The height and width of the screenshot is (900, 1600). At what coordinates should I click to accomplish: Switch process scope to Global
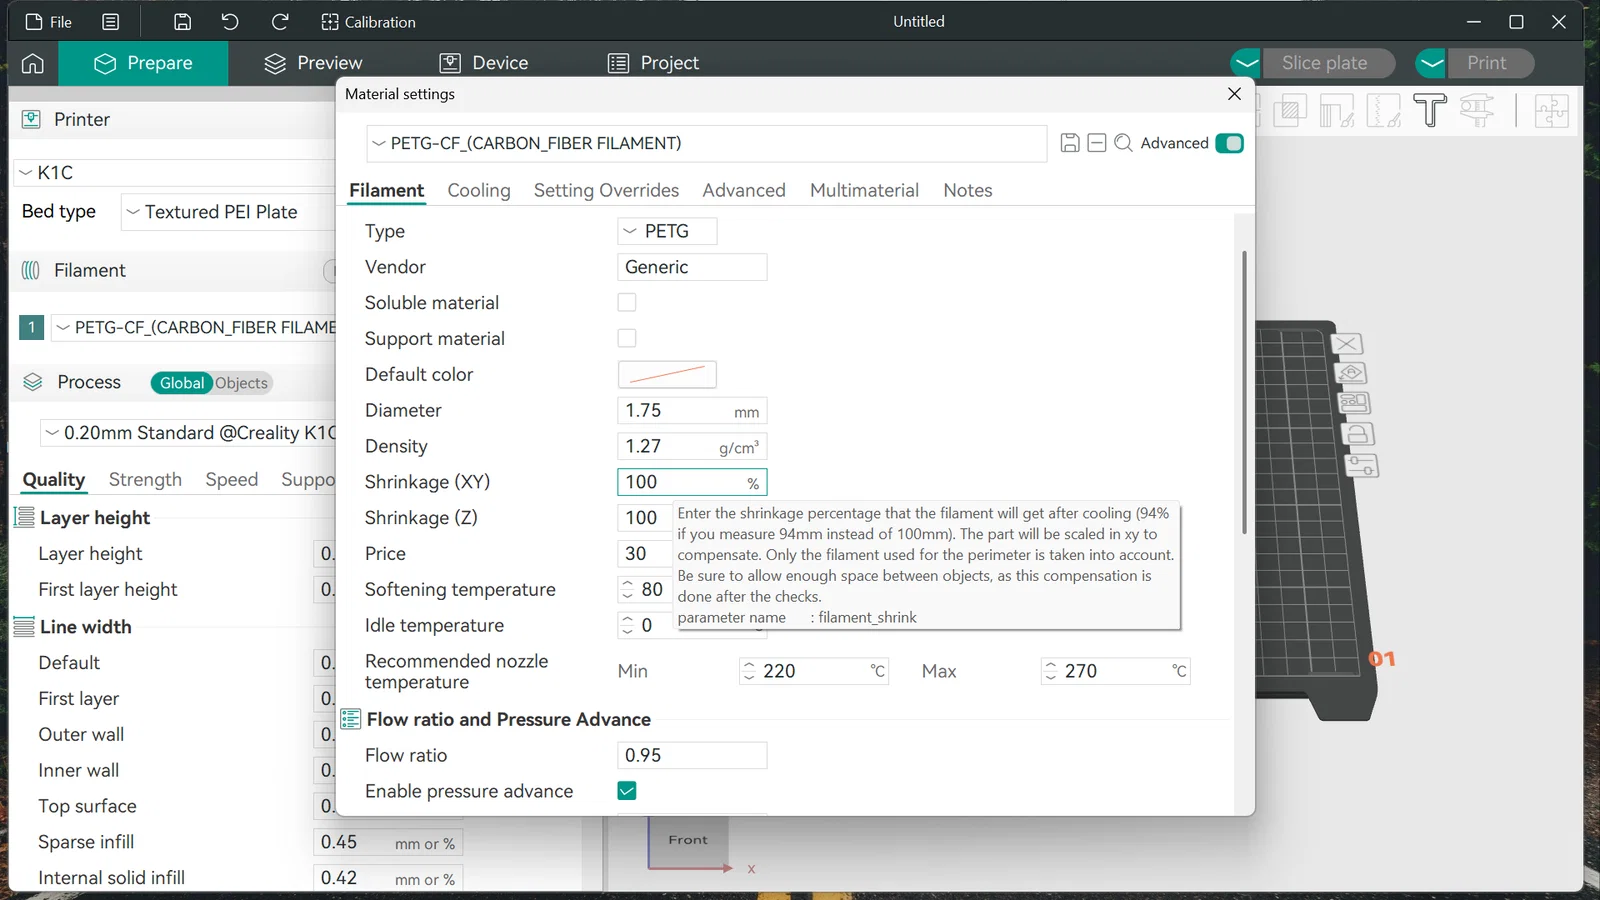[x=181, y=383]
